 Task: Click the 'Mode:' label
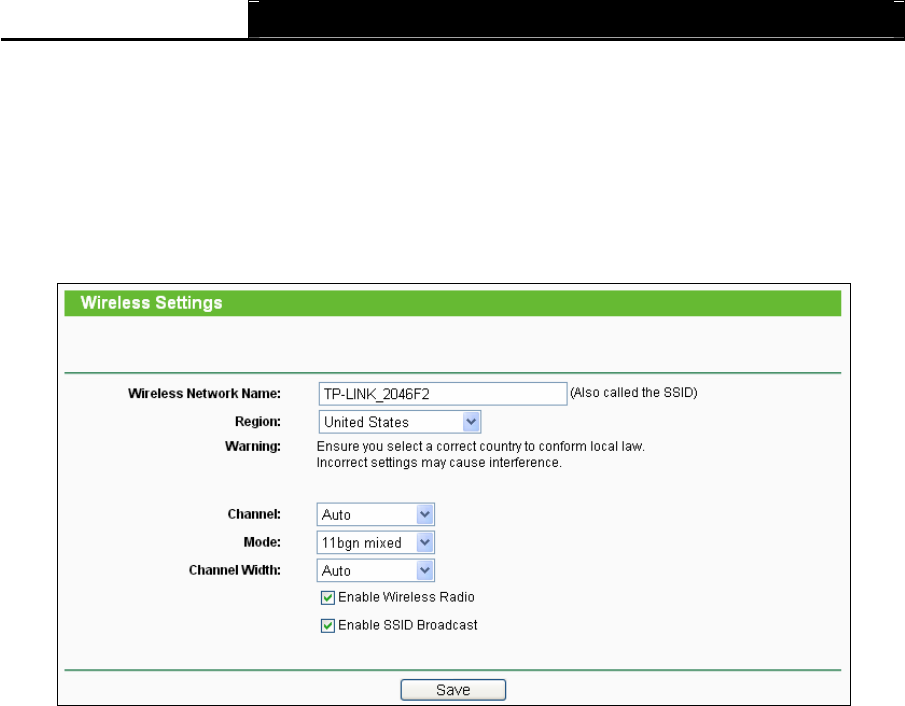pyautogui.click(x=262, y=542)
